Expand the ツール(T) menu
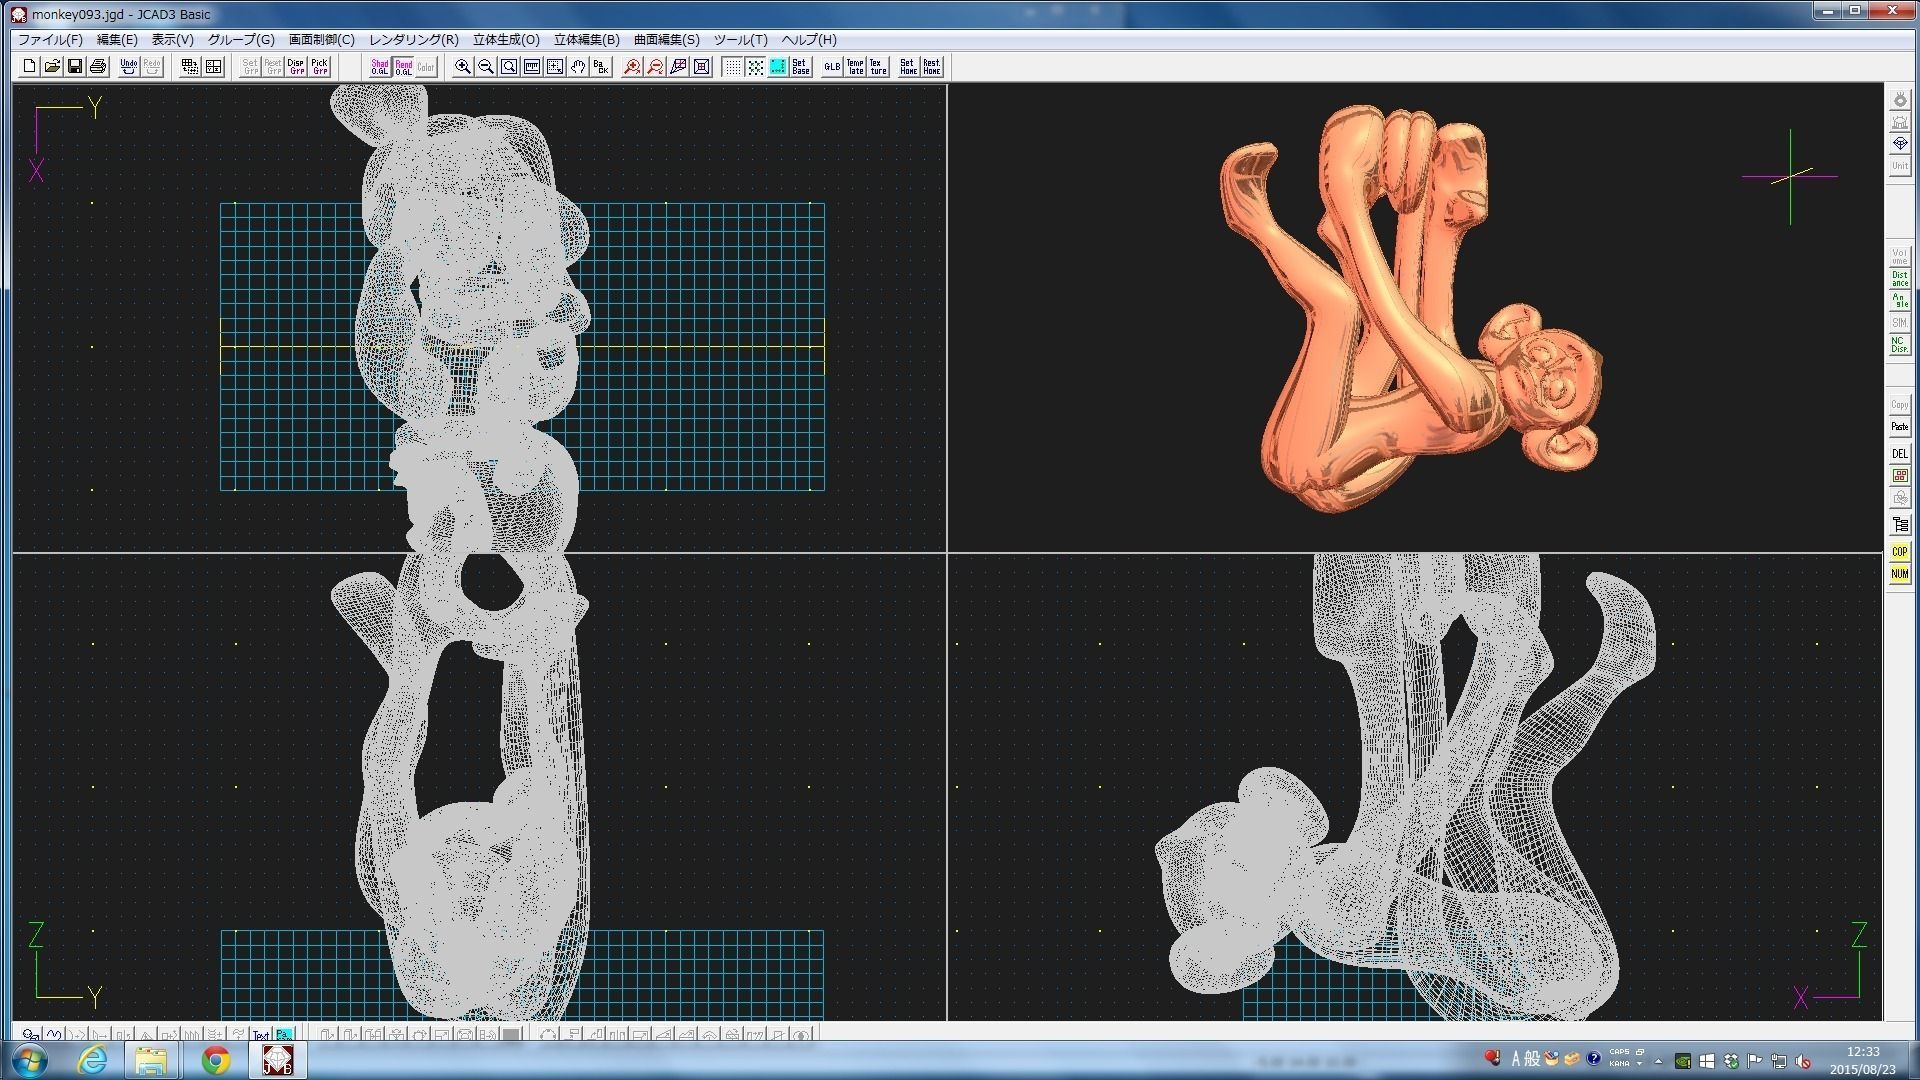This screenshot has width=1920, height=1080. (740, 40)
